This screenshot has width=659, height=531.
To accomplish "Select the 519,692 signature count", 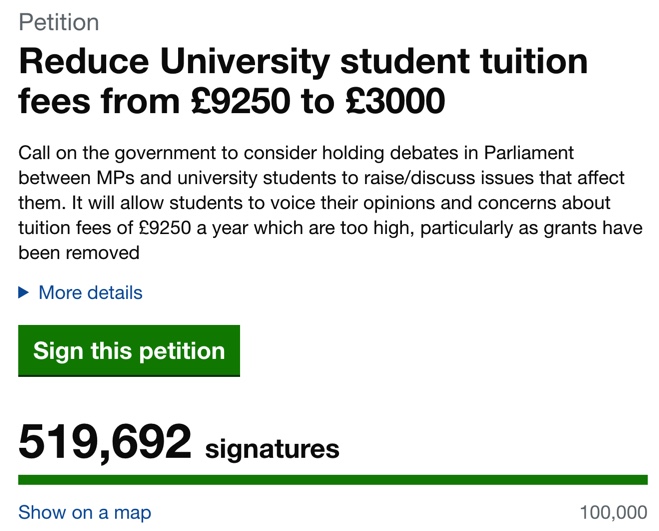I will 105,441.
